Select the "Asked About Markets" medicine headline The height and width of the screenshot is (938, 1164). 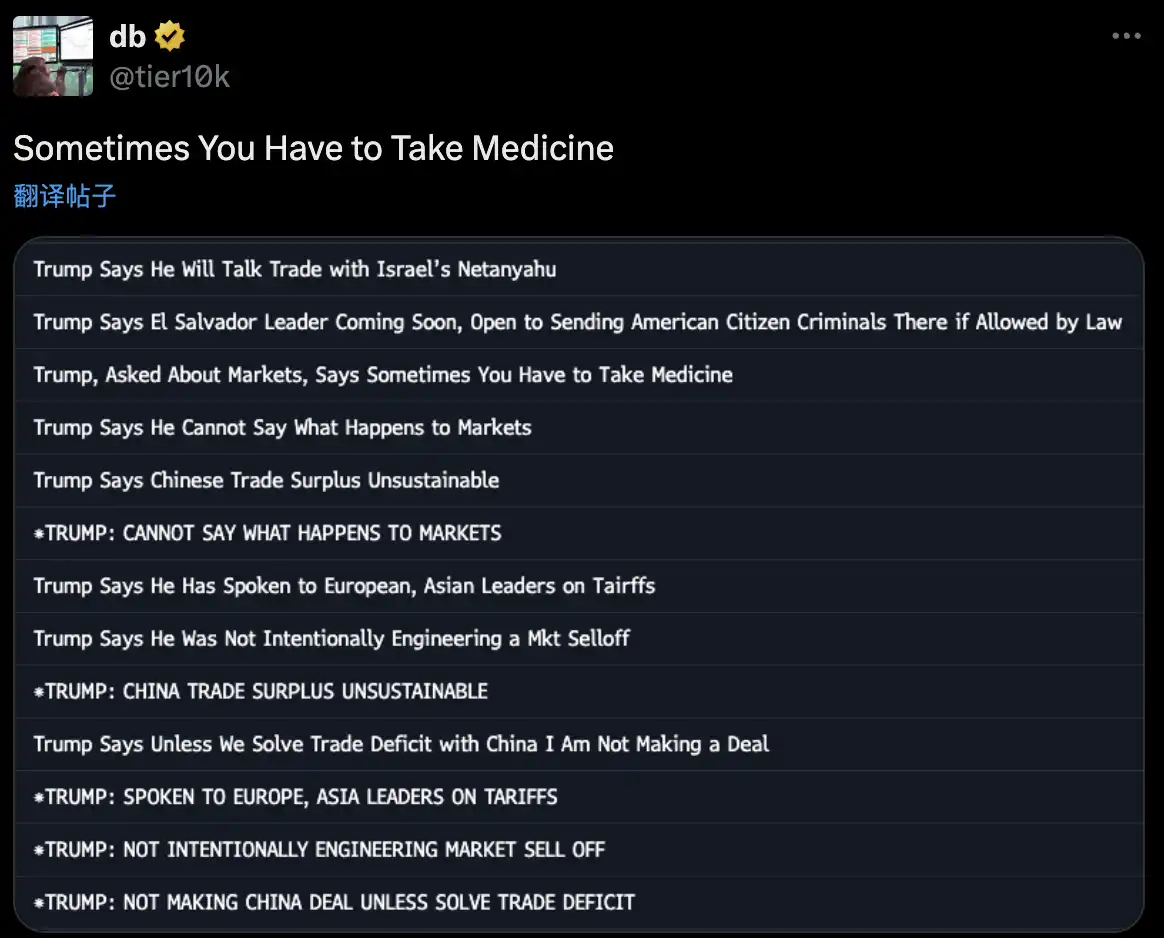pos(383,375)
